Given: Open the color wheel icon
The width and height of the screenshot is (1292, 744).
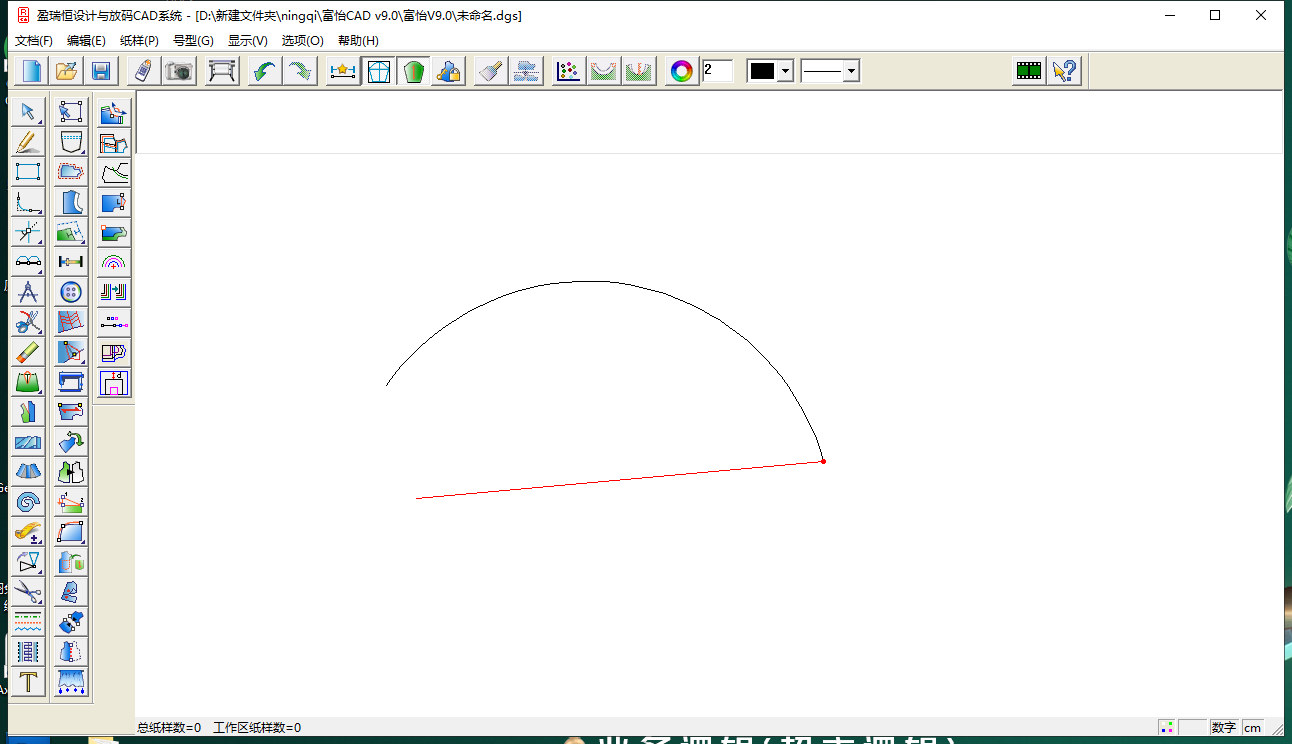Looking at the screenshot, I should pyautogui.click(x=681, y=71).
